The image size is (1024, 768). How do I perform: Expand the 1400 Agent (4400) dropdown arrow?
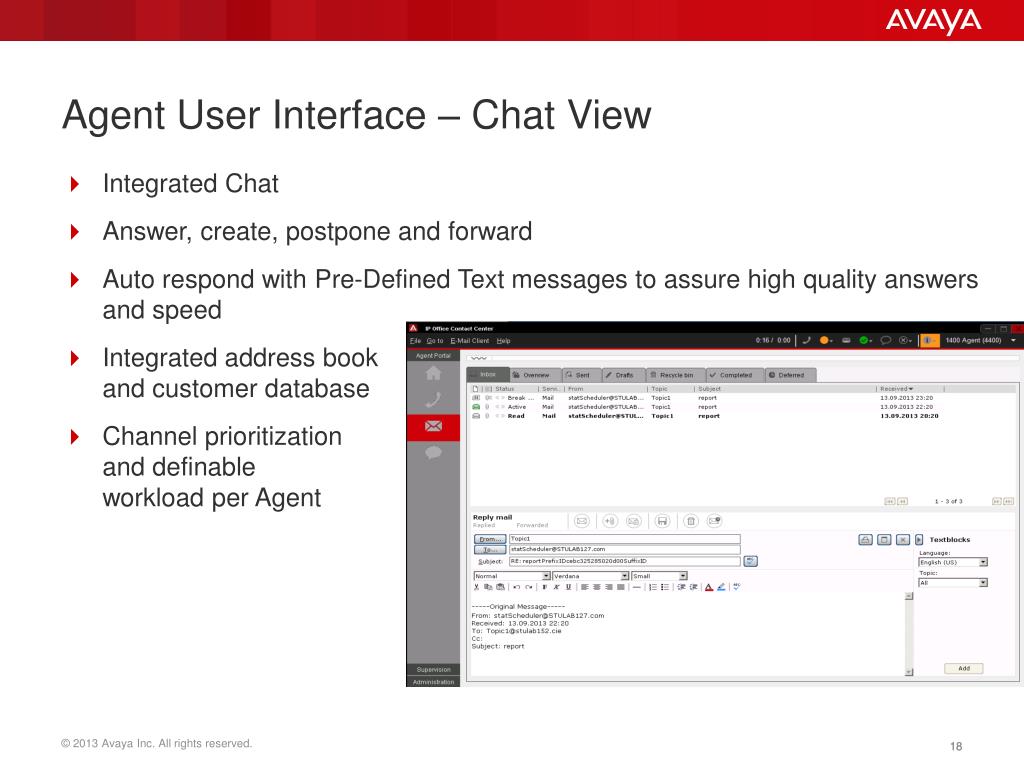[x=1014, y=340]
